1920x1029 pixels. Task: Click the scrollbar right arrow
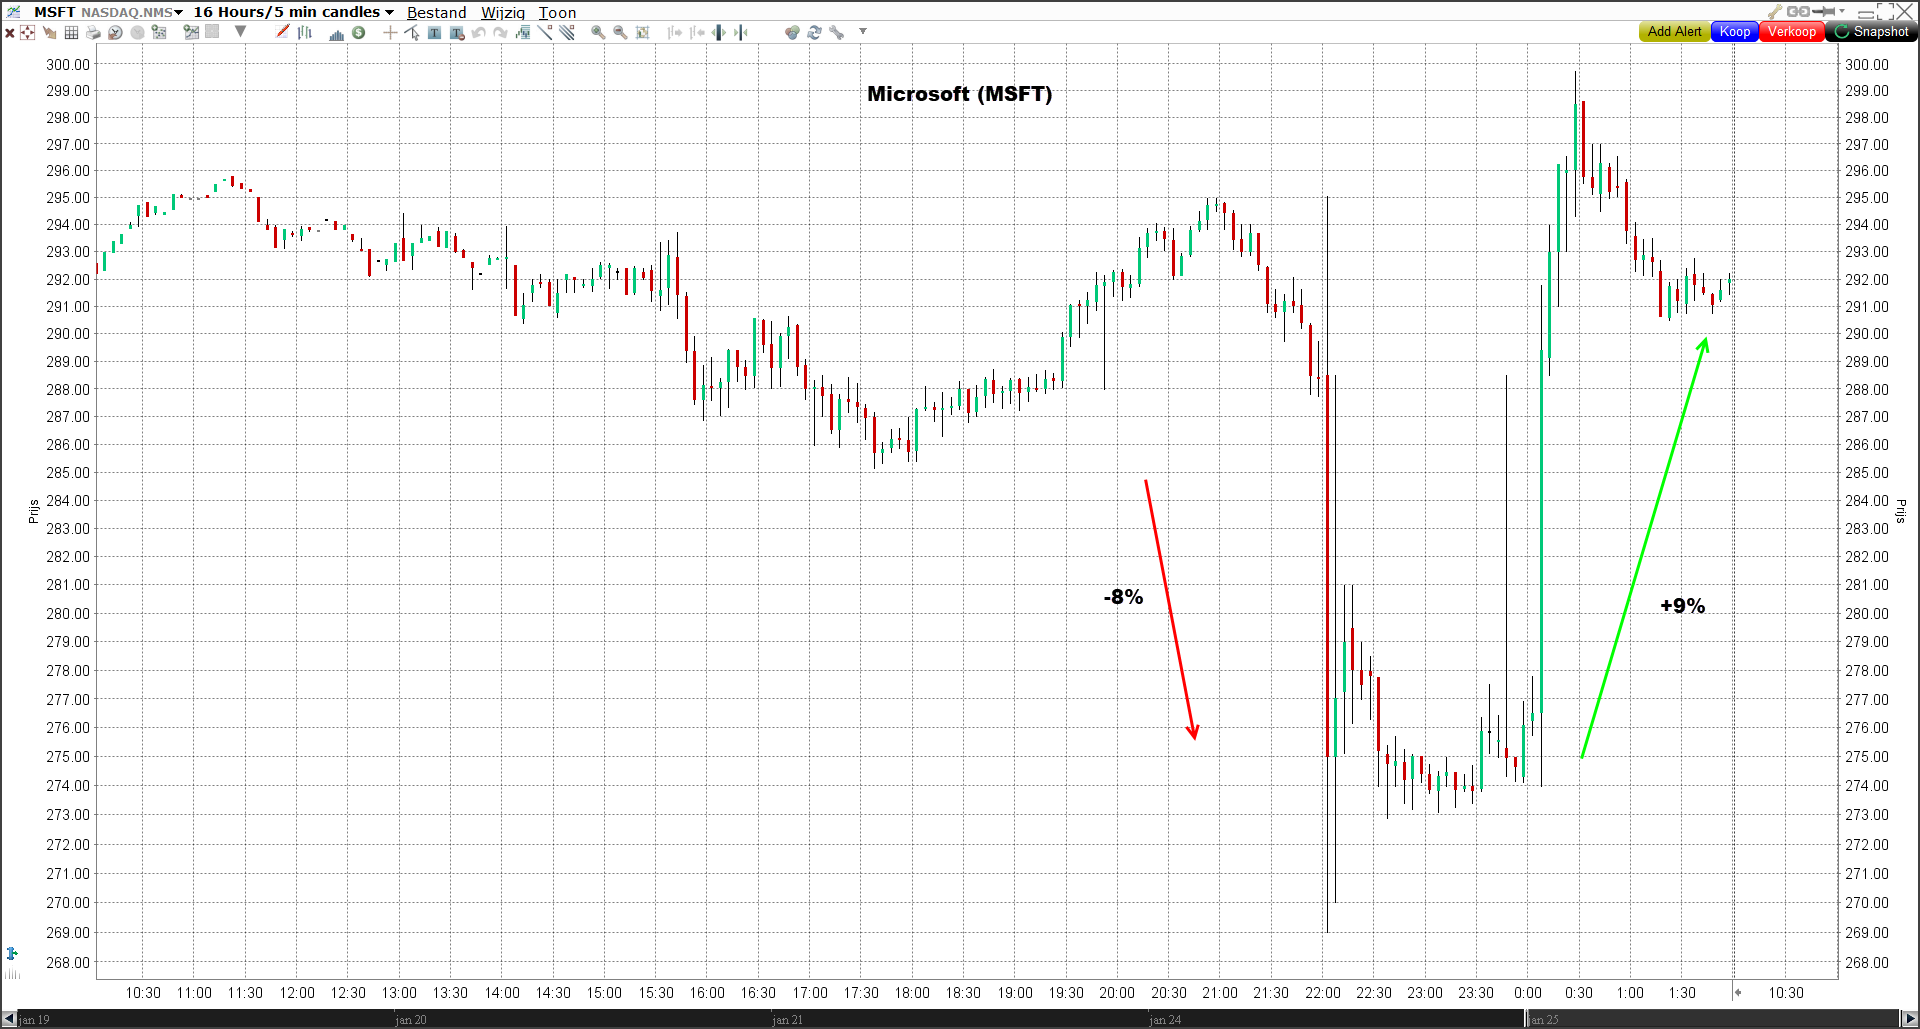point(1910,1019)
